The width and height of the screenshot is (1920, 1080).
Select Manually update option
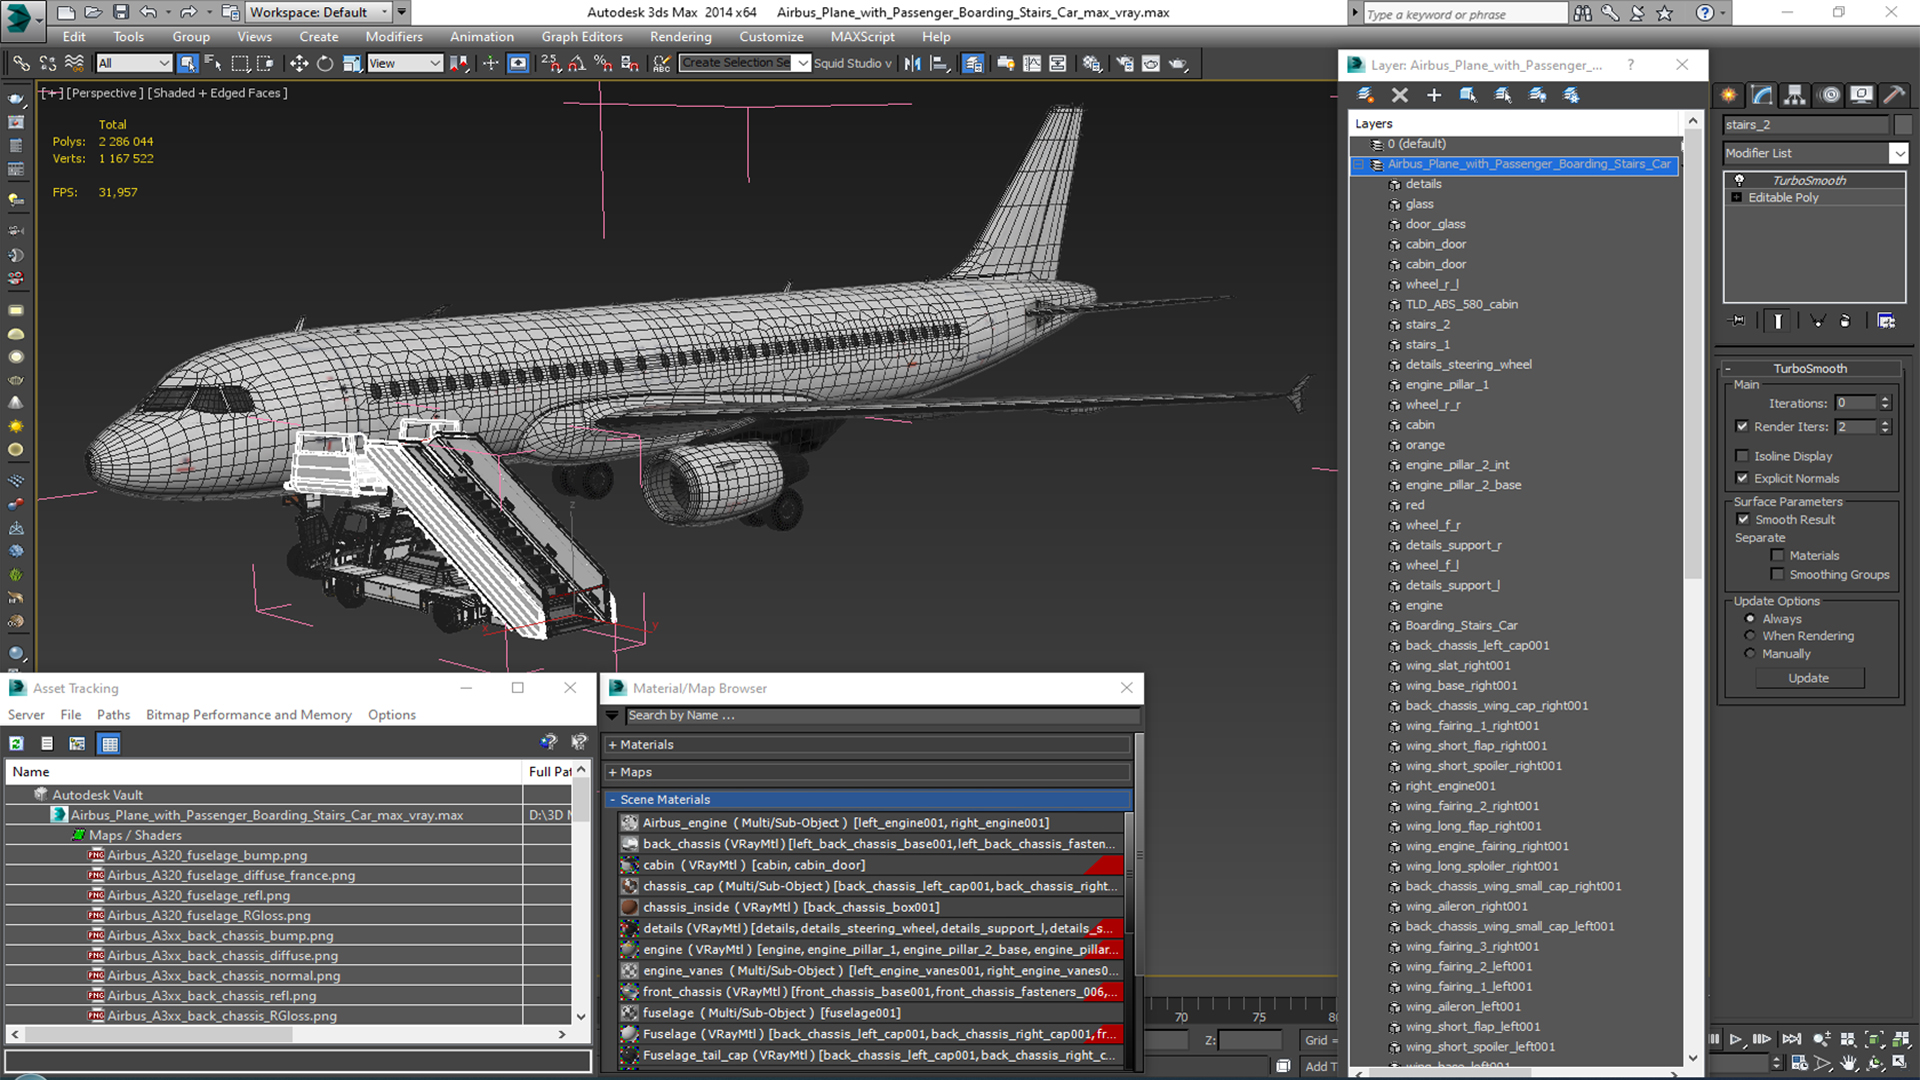tap(1750, 654)
